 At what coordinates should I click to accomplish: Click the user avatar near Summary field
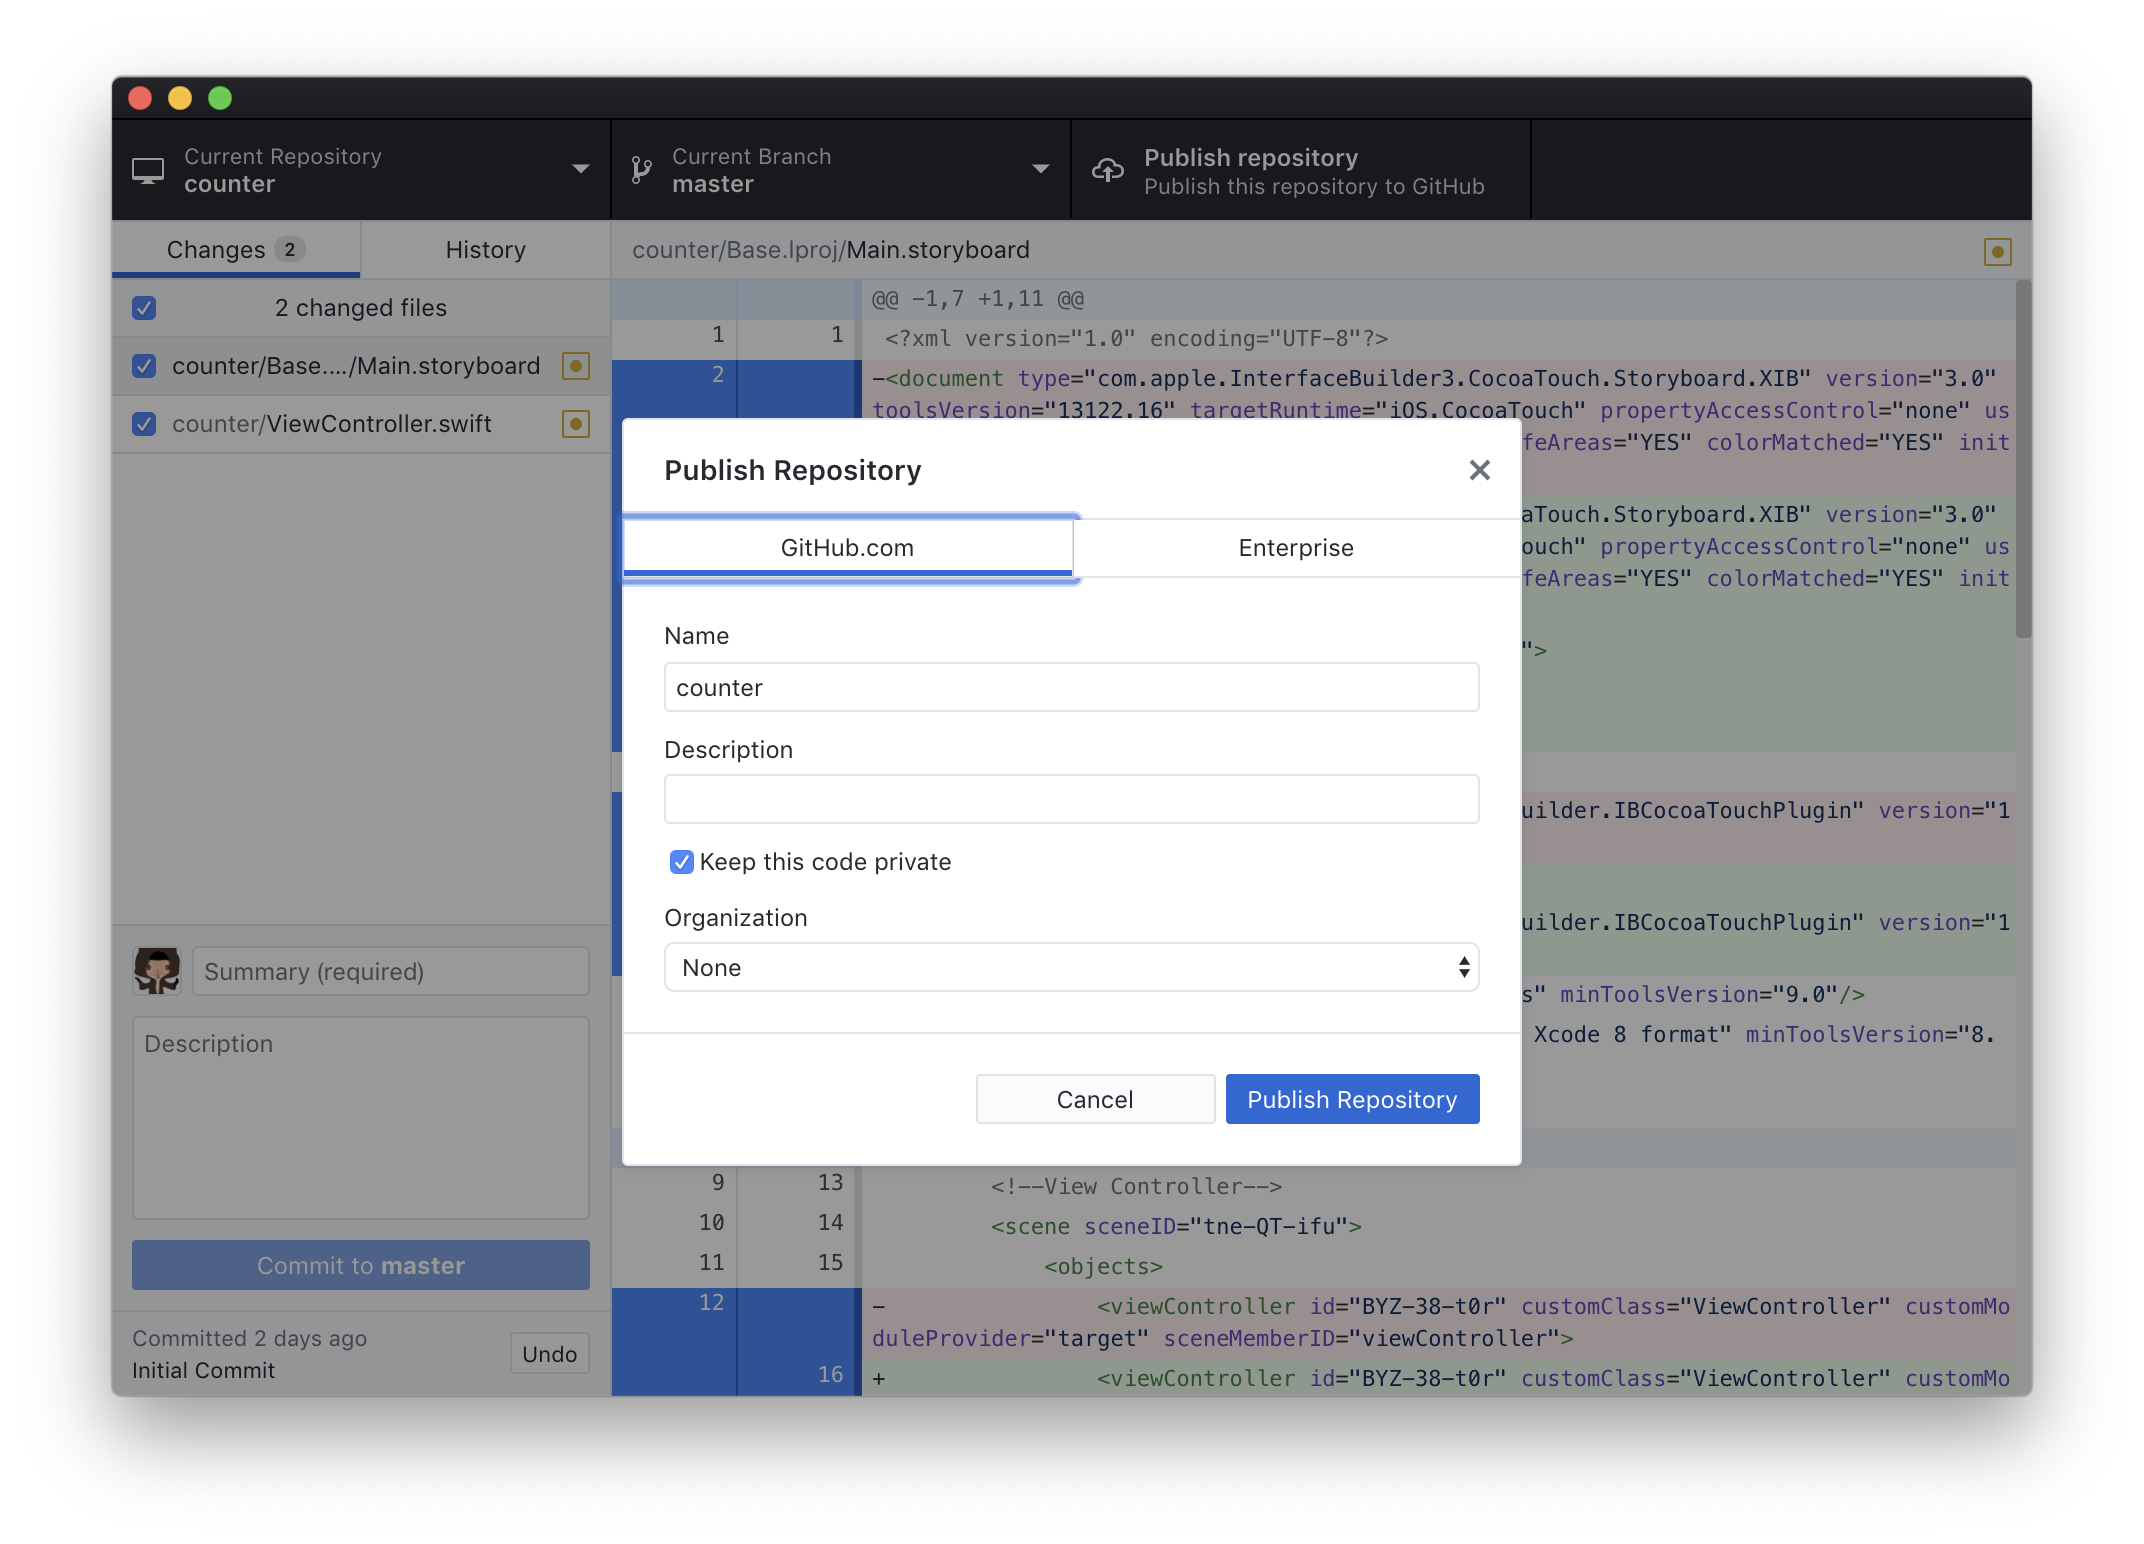pyautogui.click(x=157, y=971)
